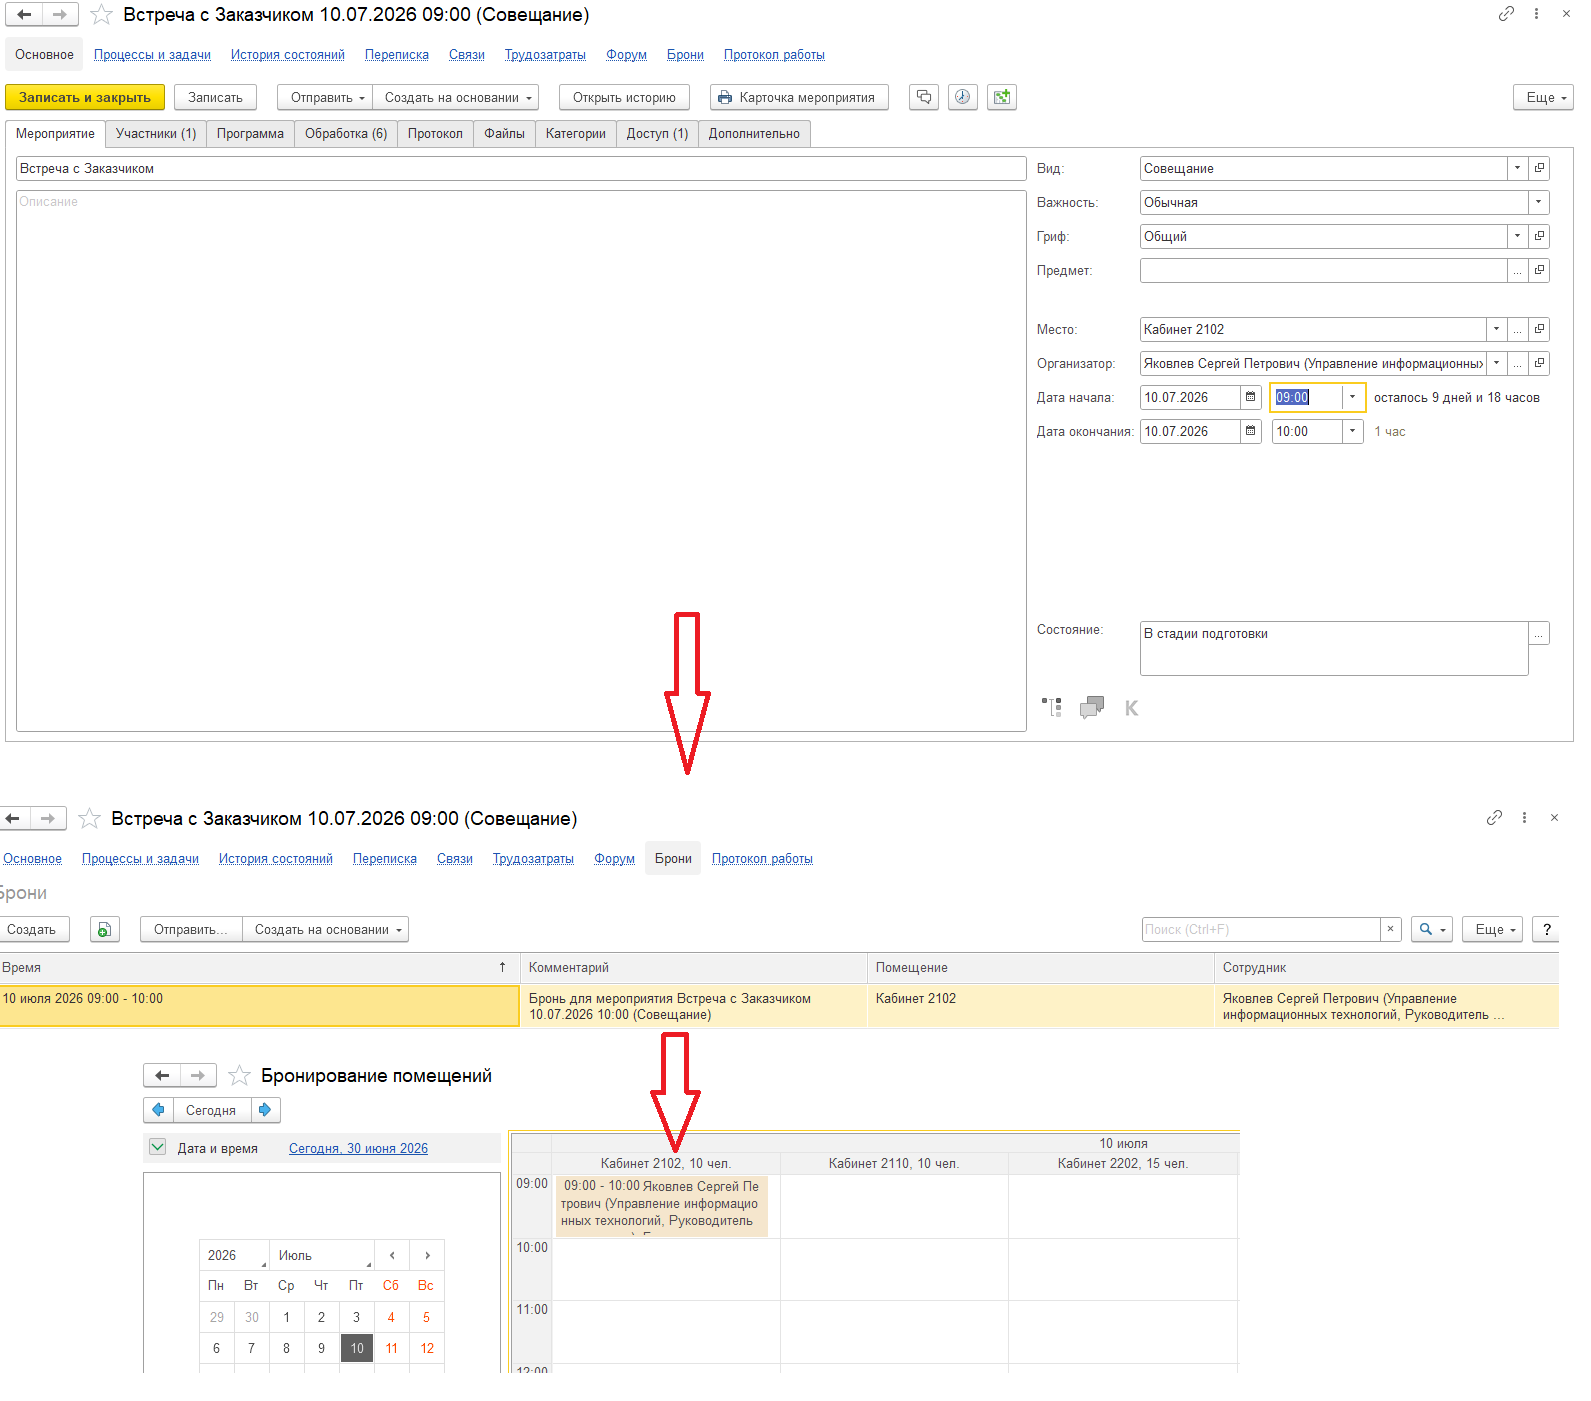The width and height of the screenshot is (1591, 1401).
Task: Switch to Файлы tab
Action: (504, 133)
